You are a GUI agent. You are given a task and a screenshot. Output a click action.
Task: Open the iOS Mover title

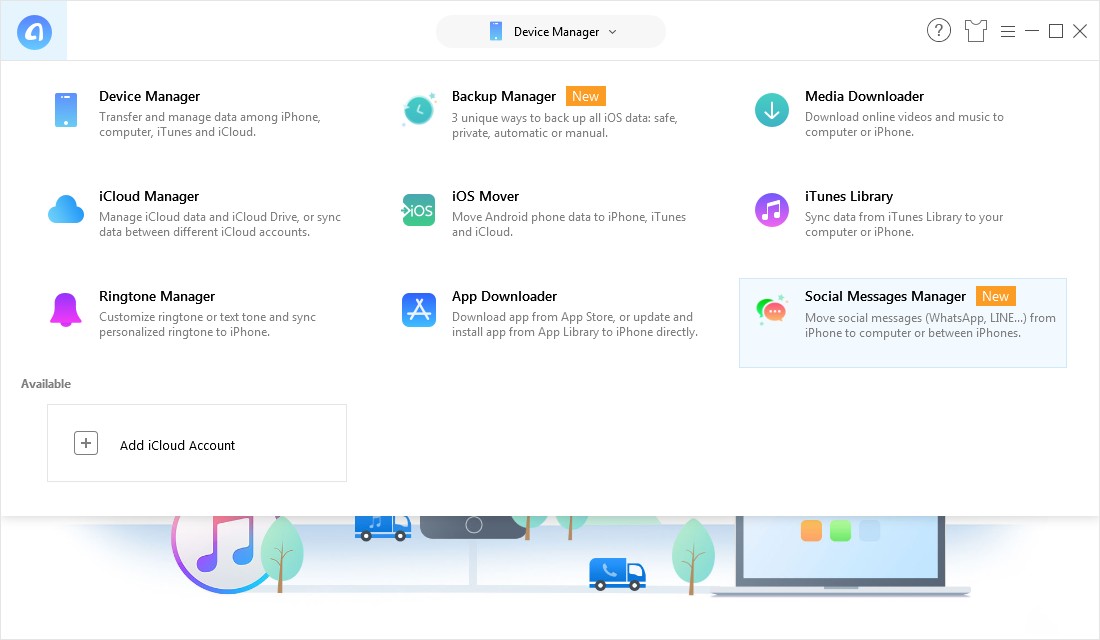coord(485,196)
